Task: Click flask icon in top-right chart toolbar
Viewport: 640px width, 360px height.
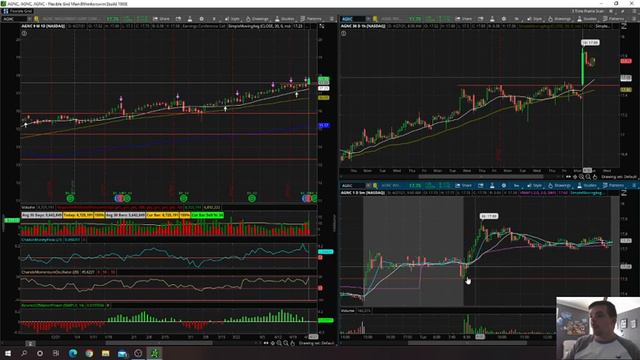Action: pyautogui.click(x=492, y=19)
